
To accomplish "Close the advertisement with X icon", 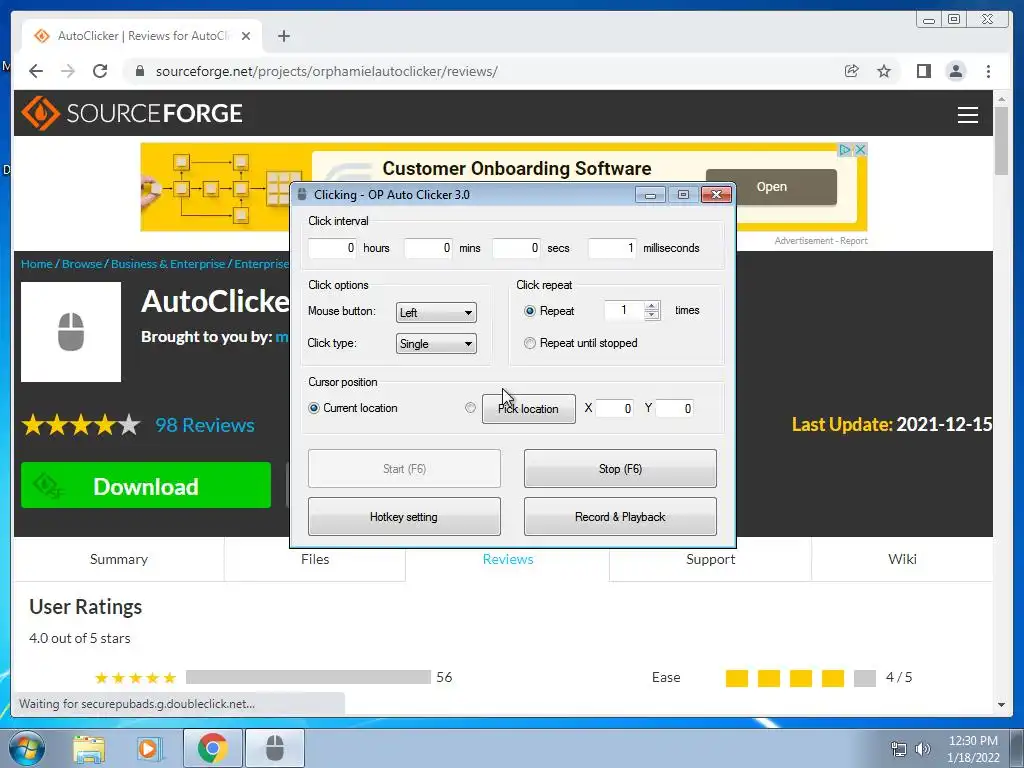I will click(x=861, y=150).
